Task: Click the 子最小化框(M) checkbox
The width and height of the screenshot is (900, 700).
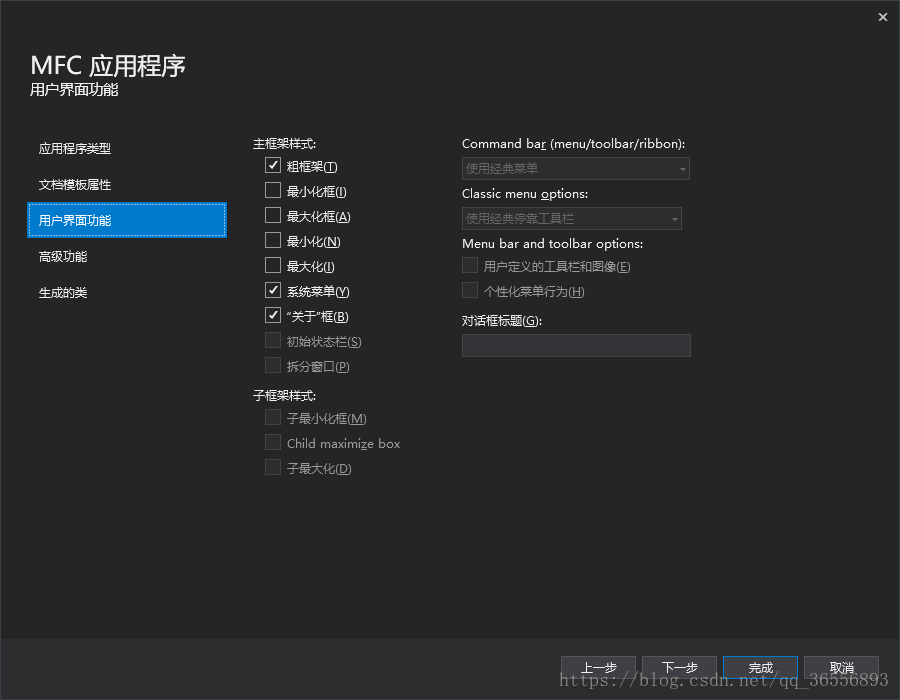Action: coord(273,418)
